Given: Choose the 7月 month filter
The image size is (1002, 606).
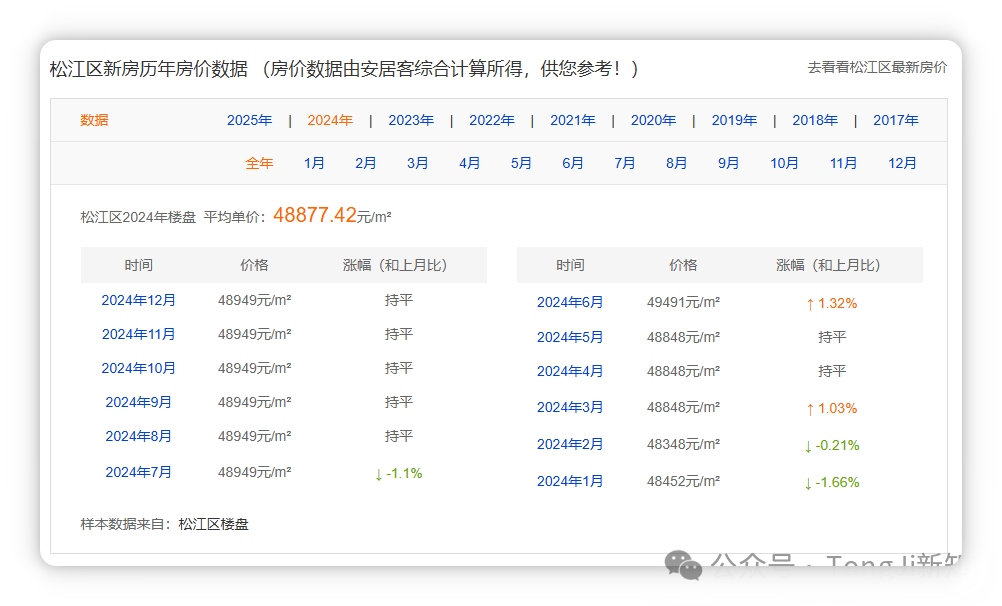Looking at the screenshot, I should (624, 163).
